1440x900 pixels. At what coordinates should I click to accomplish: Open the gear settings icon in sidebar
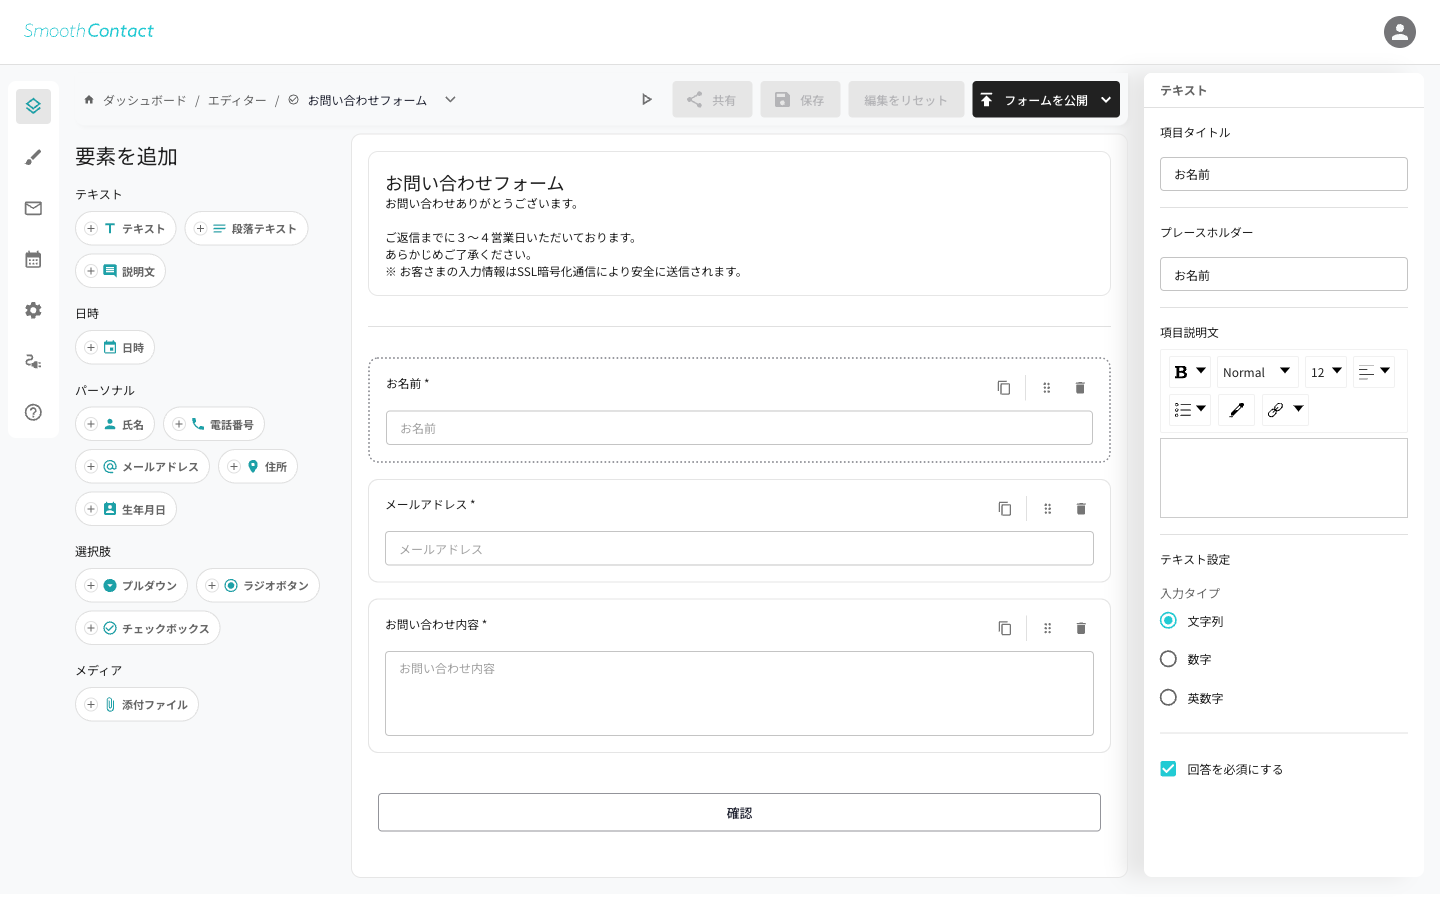tap(33, 310)
